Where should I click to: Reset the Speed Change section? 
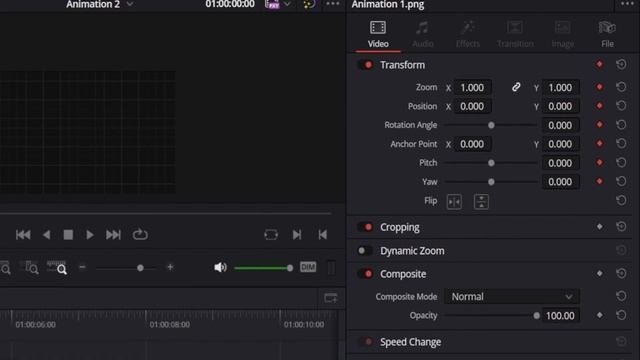(x=621, y=341)
